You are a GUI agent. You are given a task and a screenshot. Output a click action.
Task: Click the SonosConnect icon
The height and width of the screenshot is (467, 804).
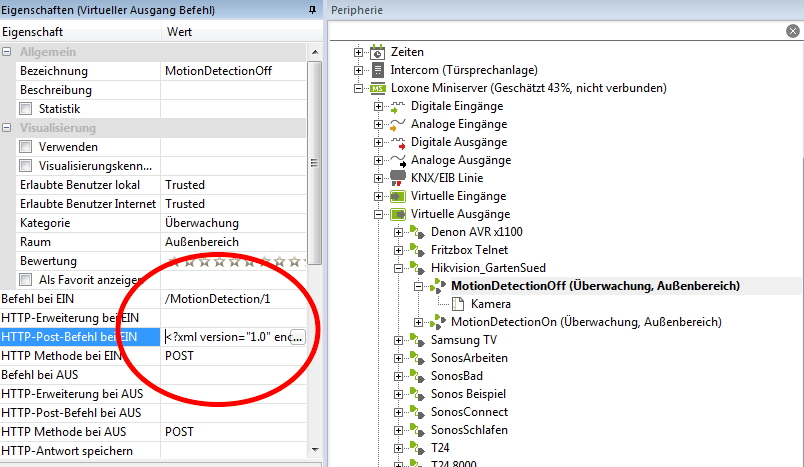(417, 412)
